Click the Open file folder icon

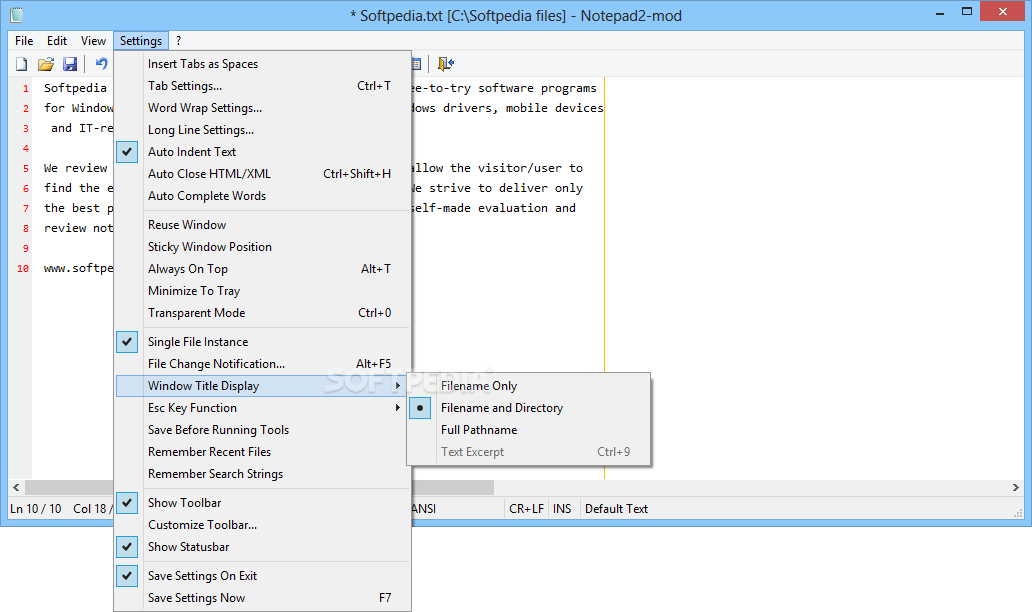click(x=45, y=64)
